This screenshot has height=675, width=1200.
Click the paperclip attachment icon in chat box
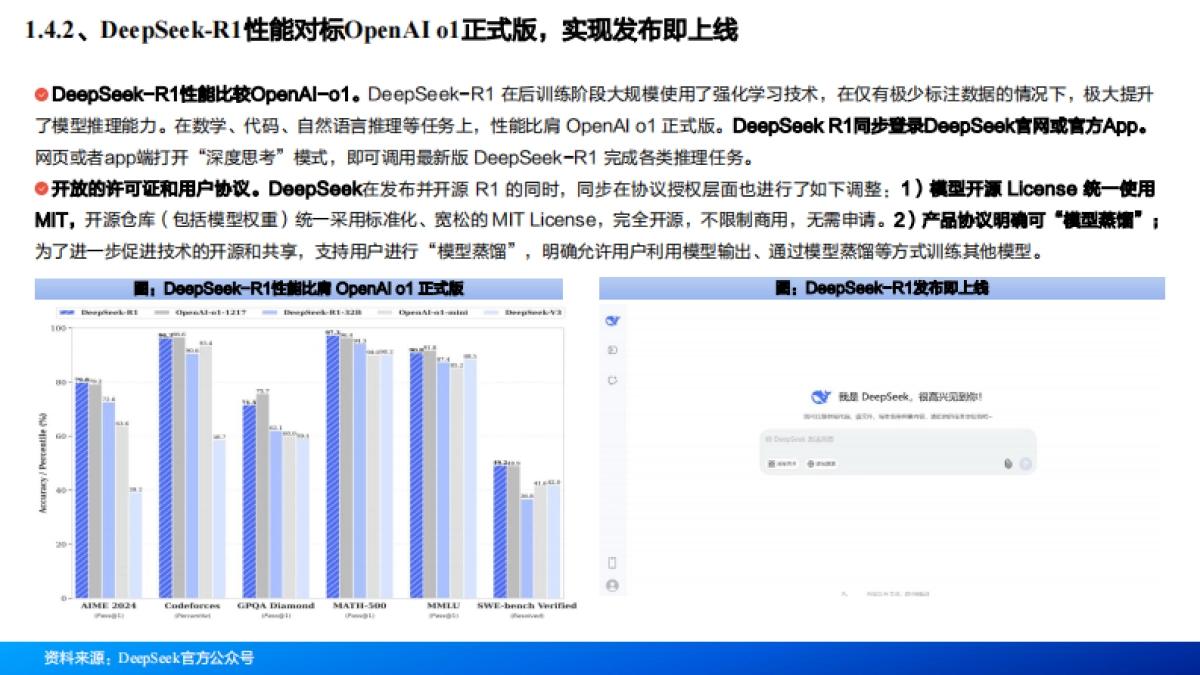(x=1009, y=463)
